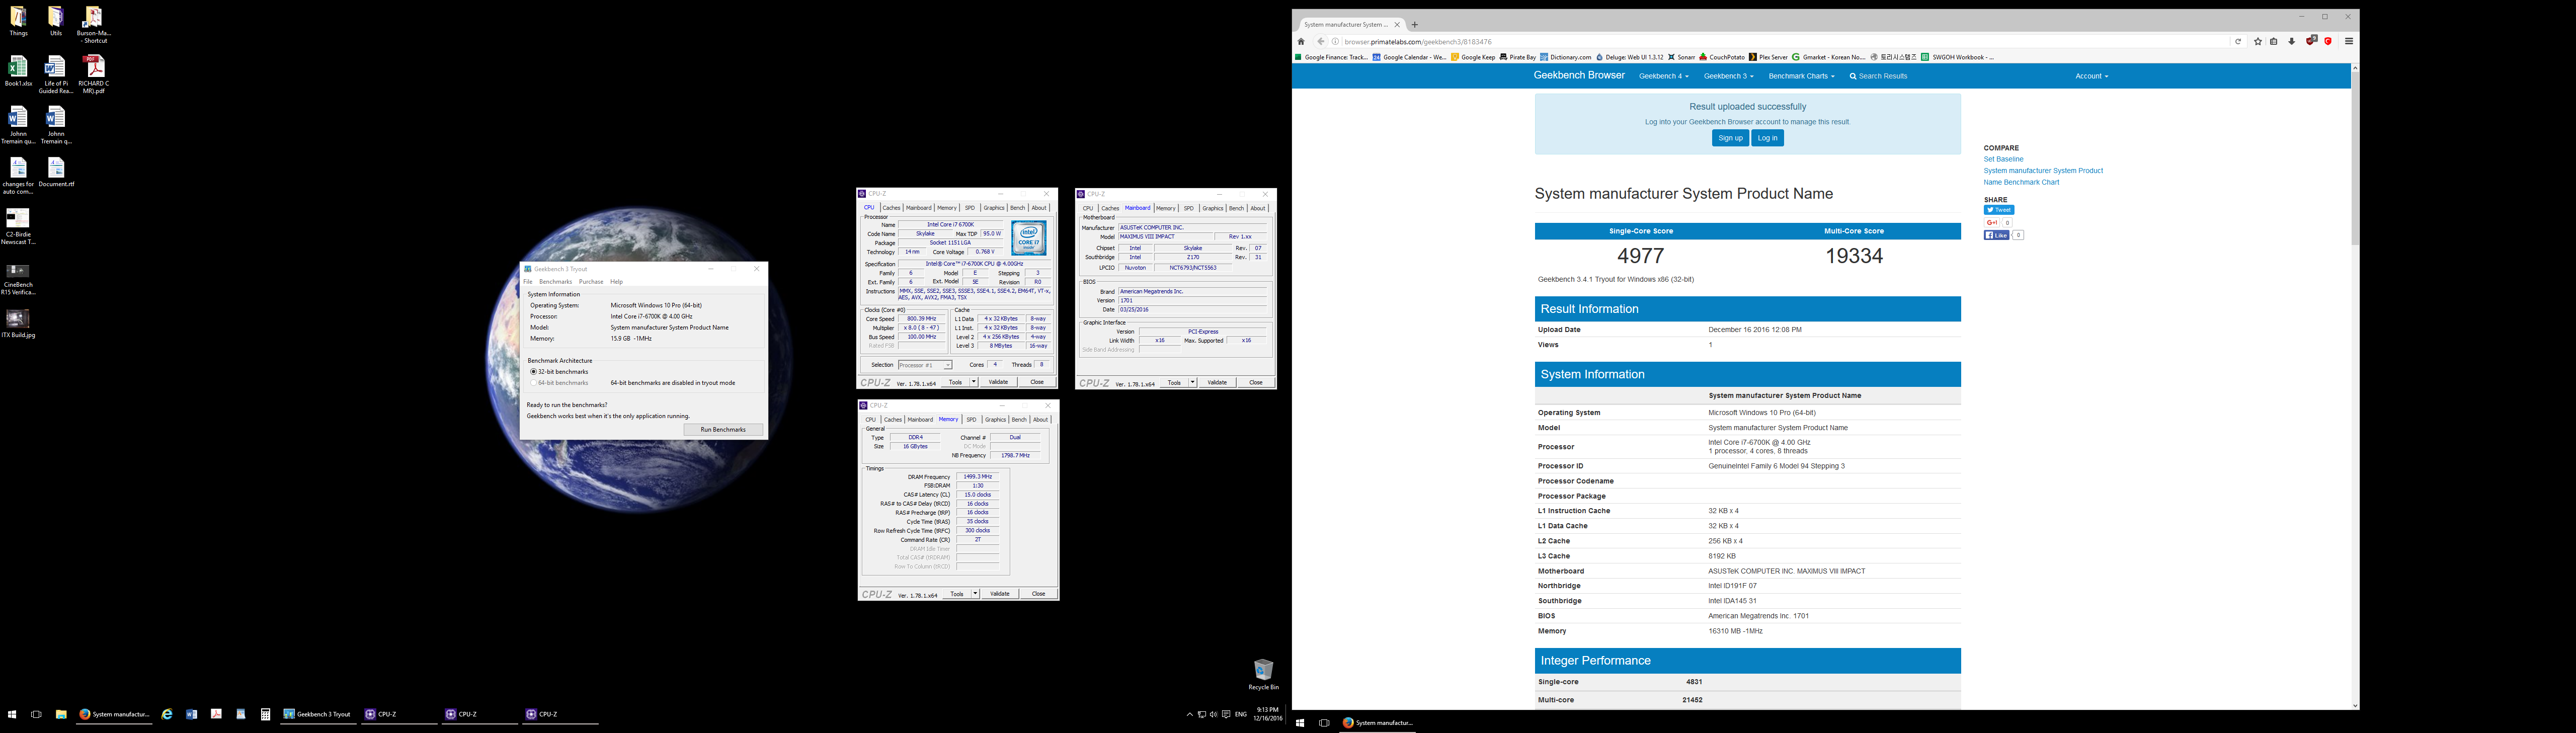Click the Multi-Core Score value 19334
The height and width of the screenshot is (733, 2576).
coord(1854,256)
